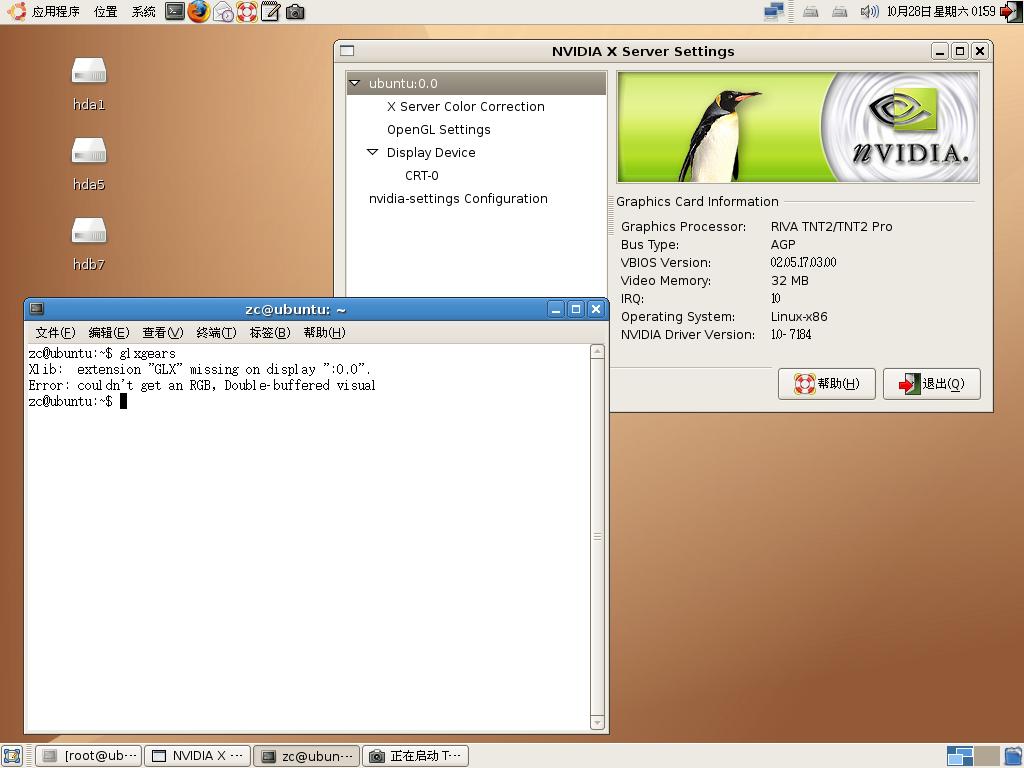
Task: Select X Server Color Correction
Action: tap(466, 106)
